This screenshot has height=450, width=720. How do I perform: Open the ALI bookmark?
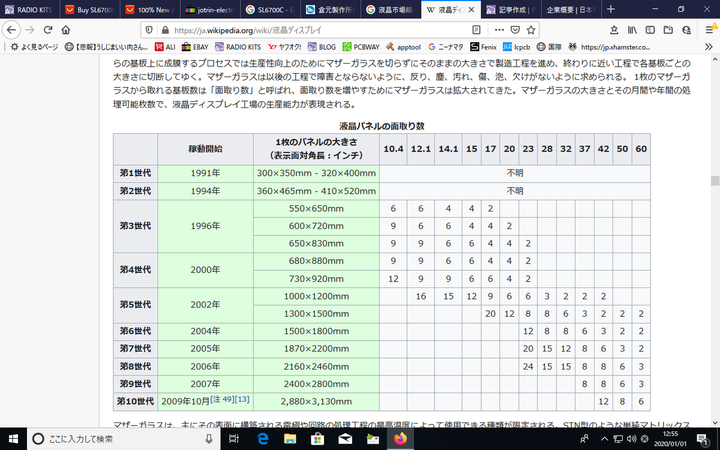(x=165, y=47)
